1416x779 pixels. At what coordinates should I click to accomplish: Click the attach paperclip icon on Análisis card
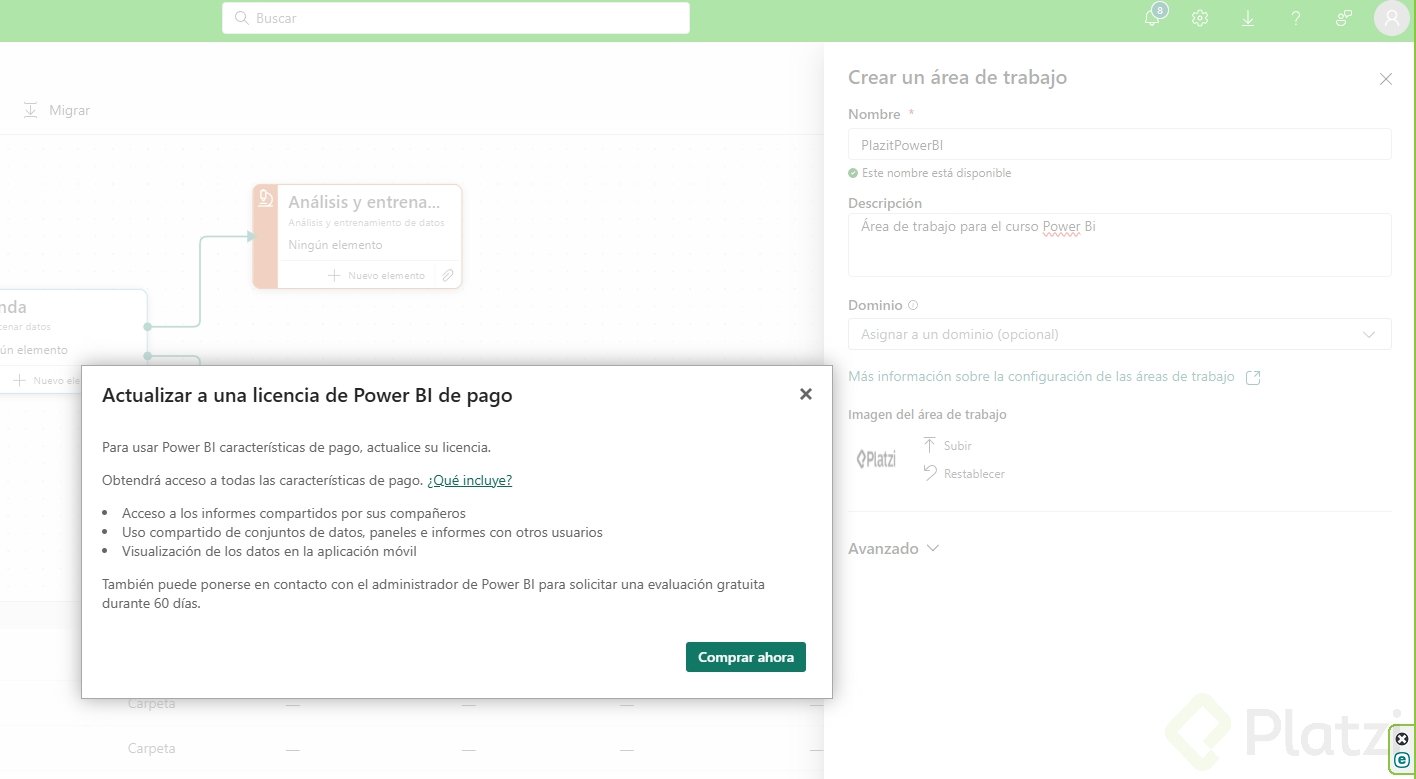click(x=448, y=275)
